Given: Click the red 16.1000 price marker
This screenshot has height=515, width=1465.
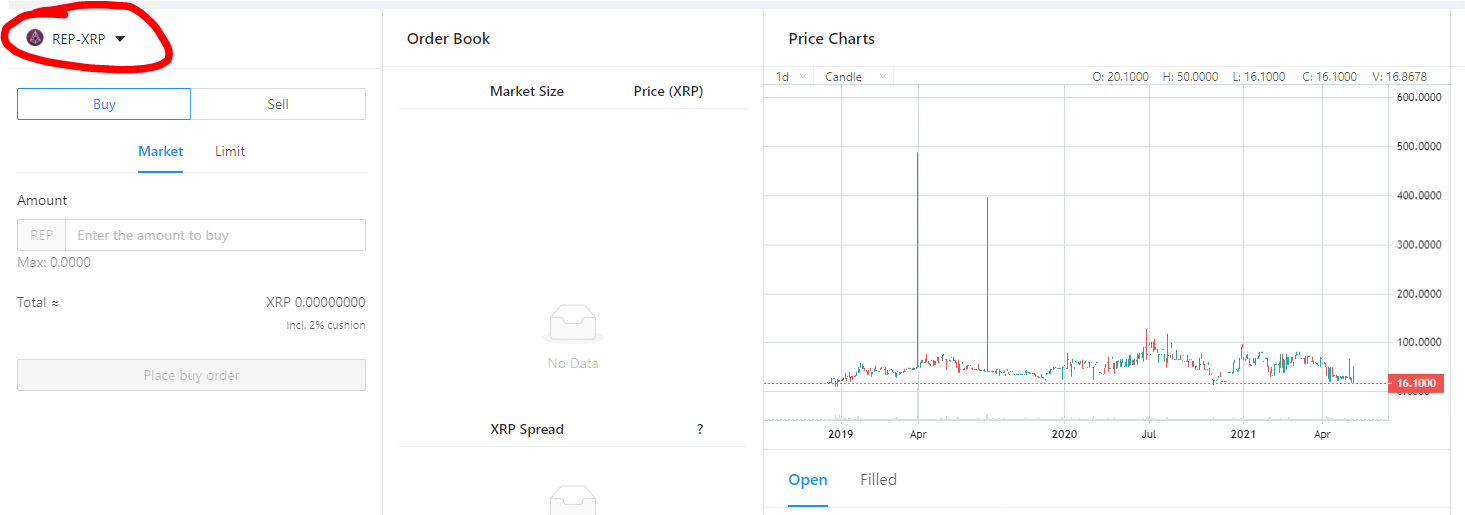Looking at the screenshot, I should point(1416,383).
